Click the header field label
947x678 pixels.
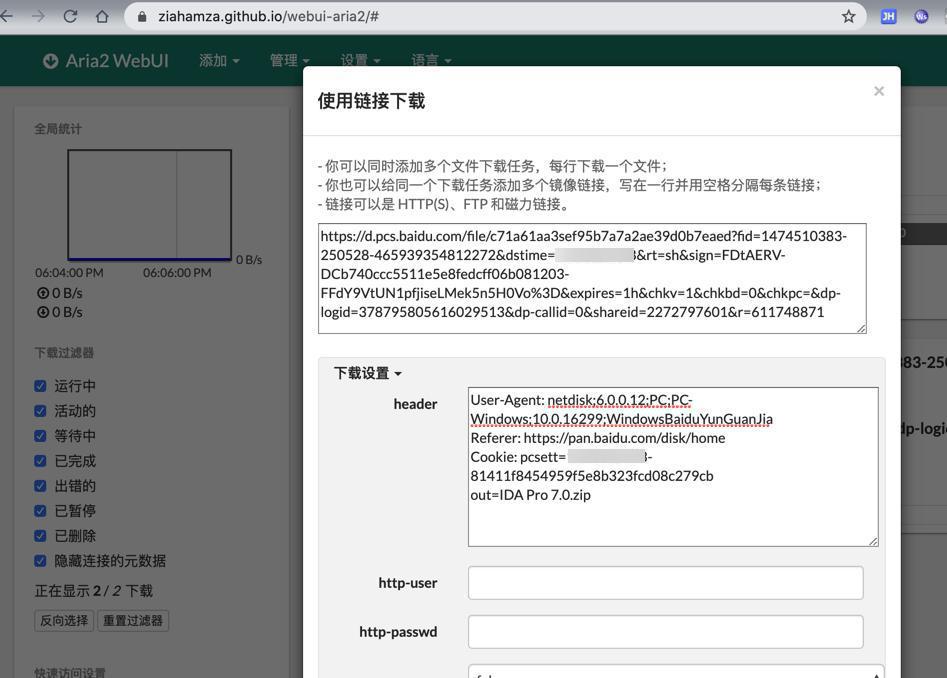[x=416, y=404]
